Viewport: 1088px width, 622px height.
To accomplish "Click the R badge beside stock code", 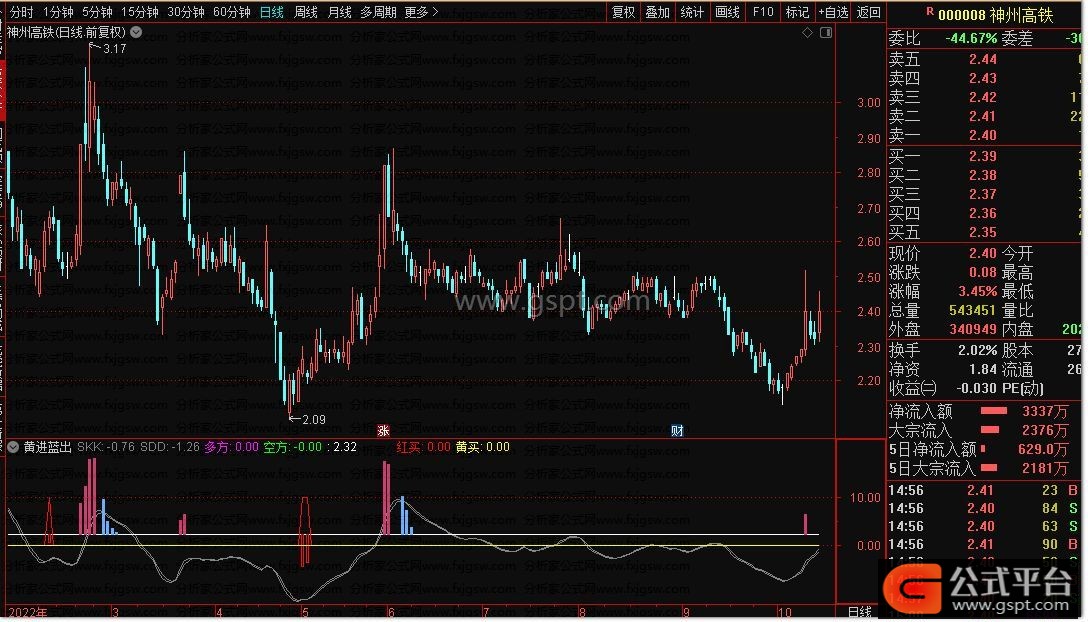I will (x=930, y=12).
